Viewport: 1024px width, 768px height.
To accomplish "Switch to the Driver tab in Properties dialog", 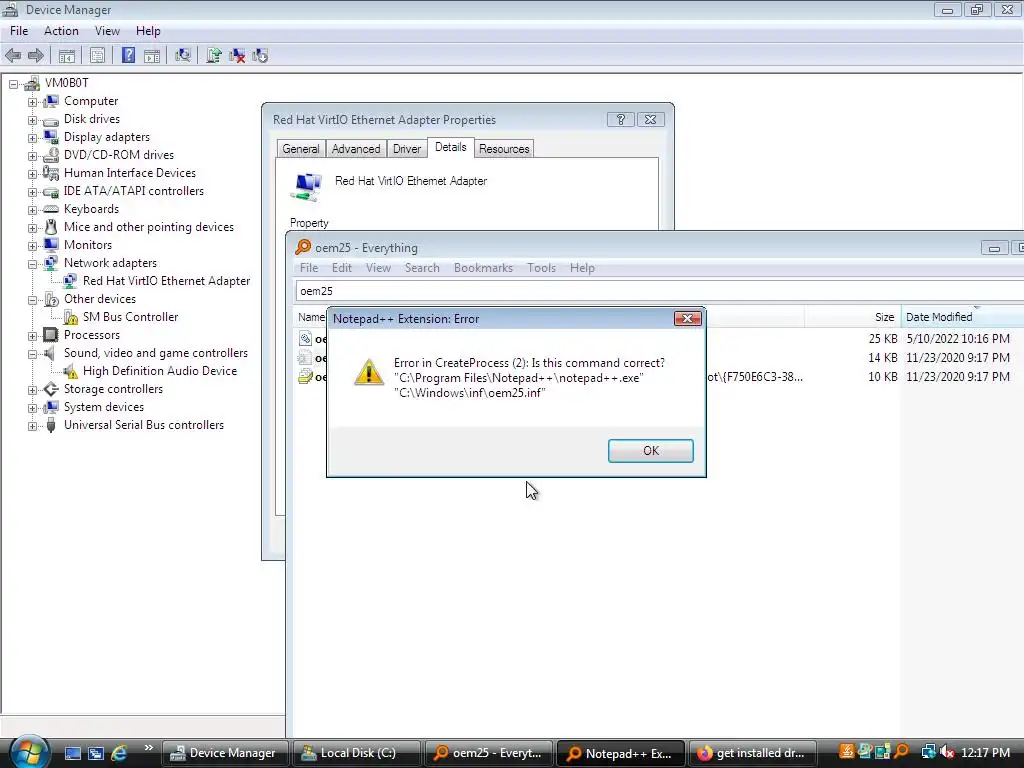I will click(407, 149).
